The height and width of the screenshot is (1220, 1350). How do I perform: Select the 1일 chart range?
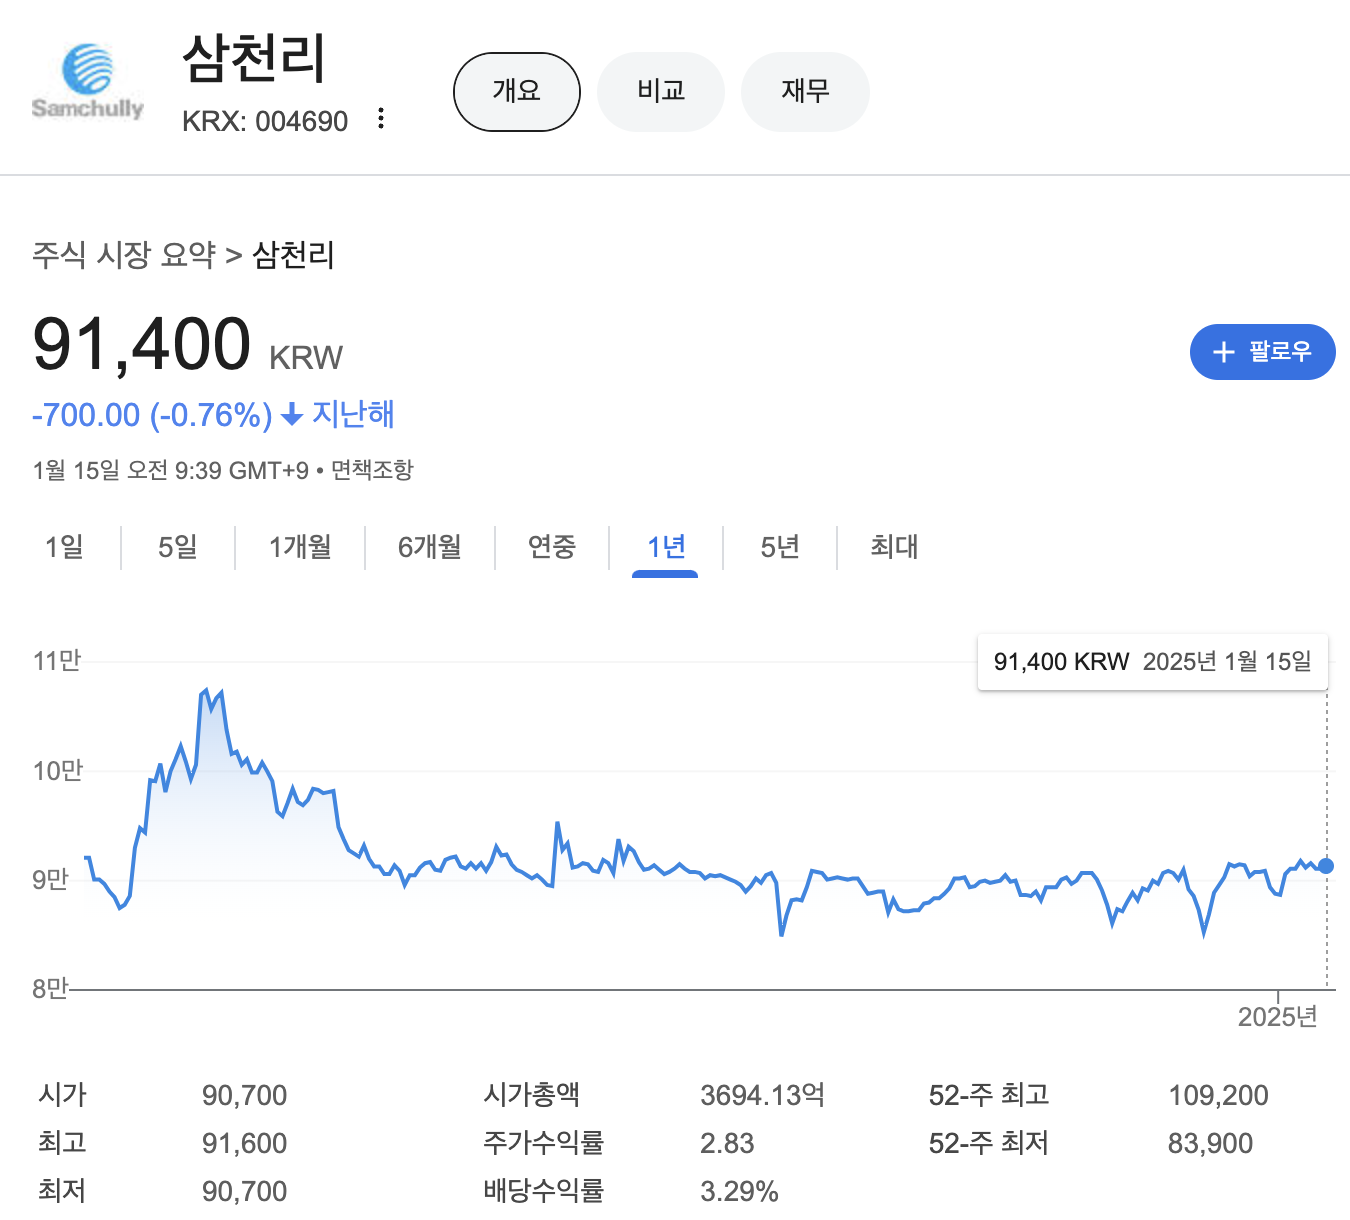click(x=64, y=547)
